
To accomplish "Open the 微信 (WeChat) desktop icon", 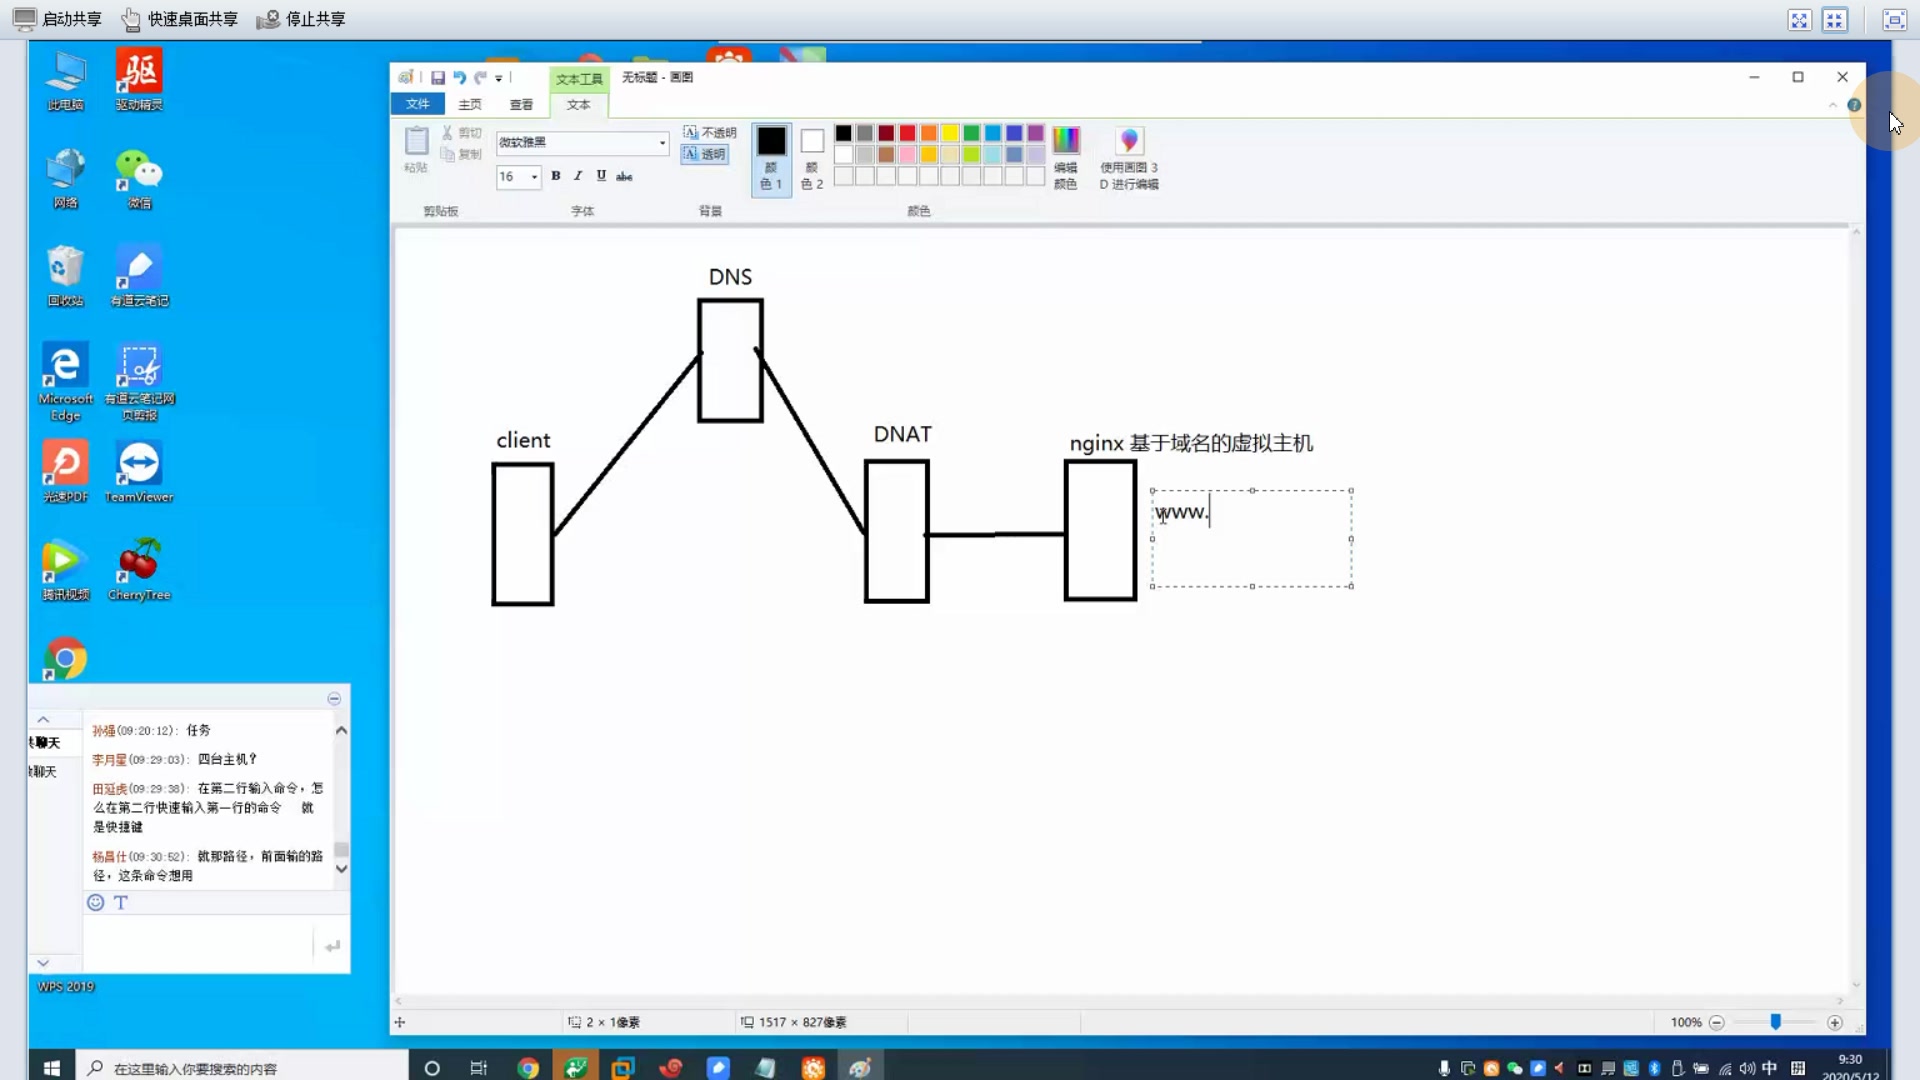I will pos(139,178).
